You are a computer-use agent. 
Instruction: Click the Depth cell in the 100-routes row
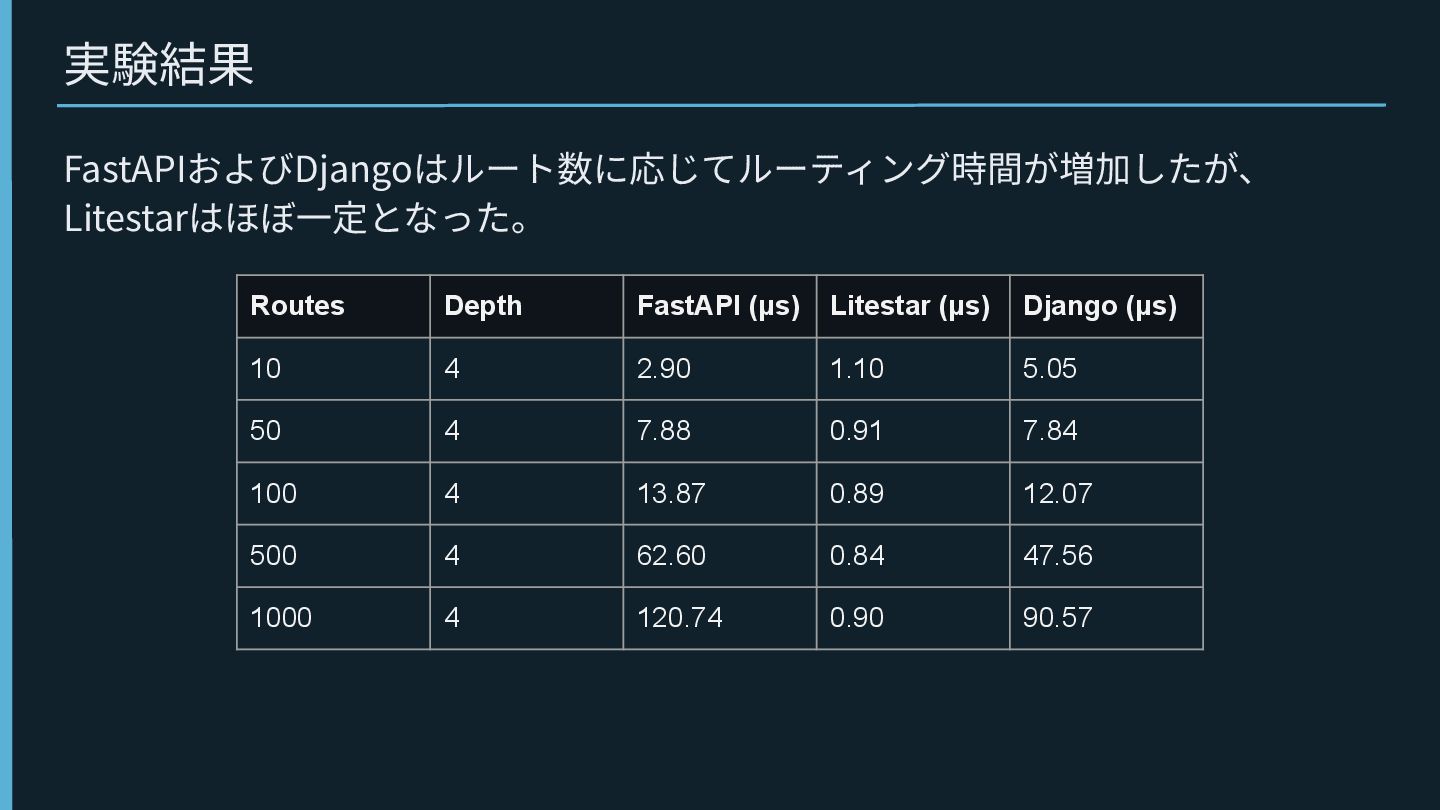click(x=452, y=493)
